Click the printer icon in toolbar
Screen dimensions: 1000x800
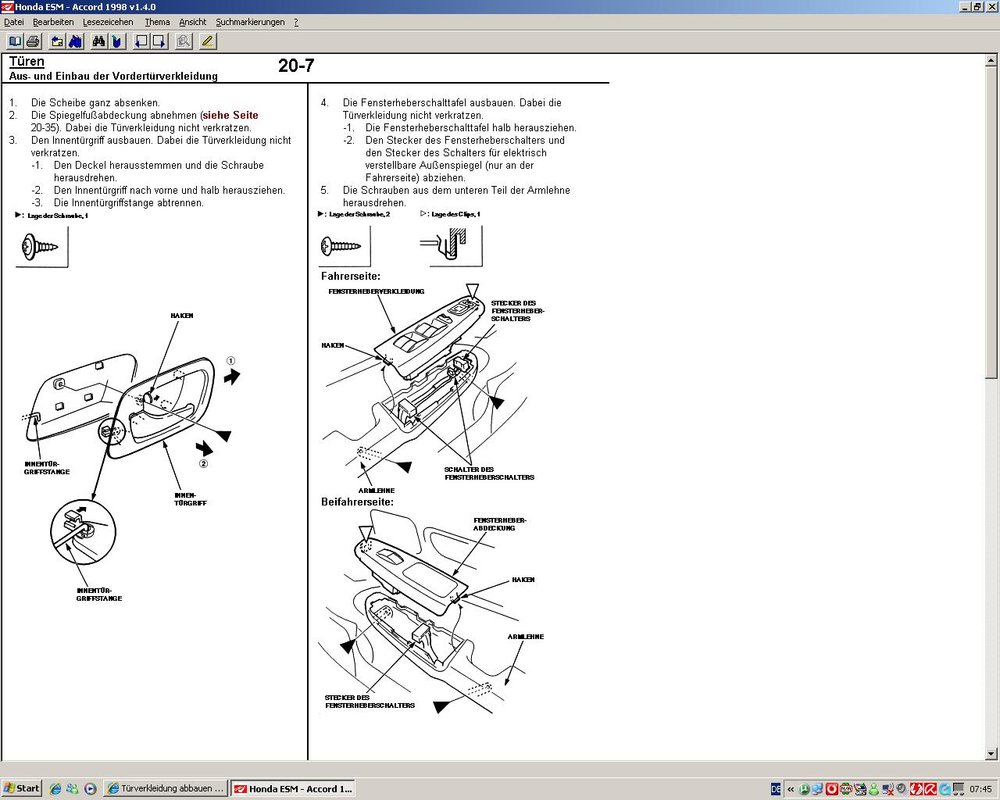click(x=33, y=41)
